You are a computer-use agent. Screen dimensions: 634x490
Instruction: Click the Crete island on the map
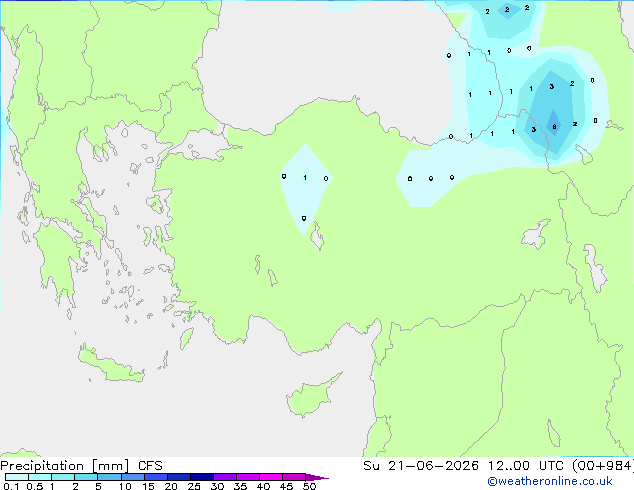coord(110,365)
